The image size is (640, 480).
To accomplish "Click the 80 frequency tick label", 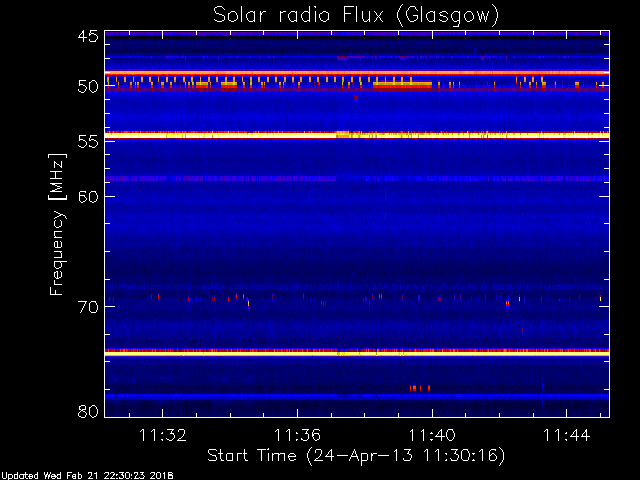I will click(88, 411).
